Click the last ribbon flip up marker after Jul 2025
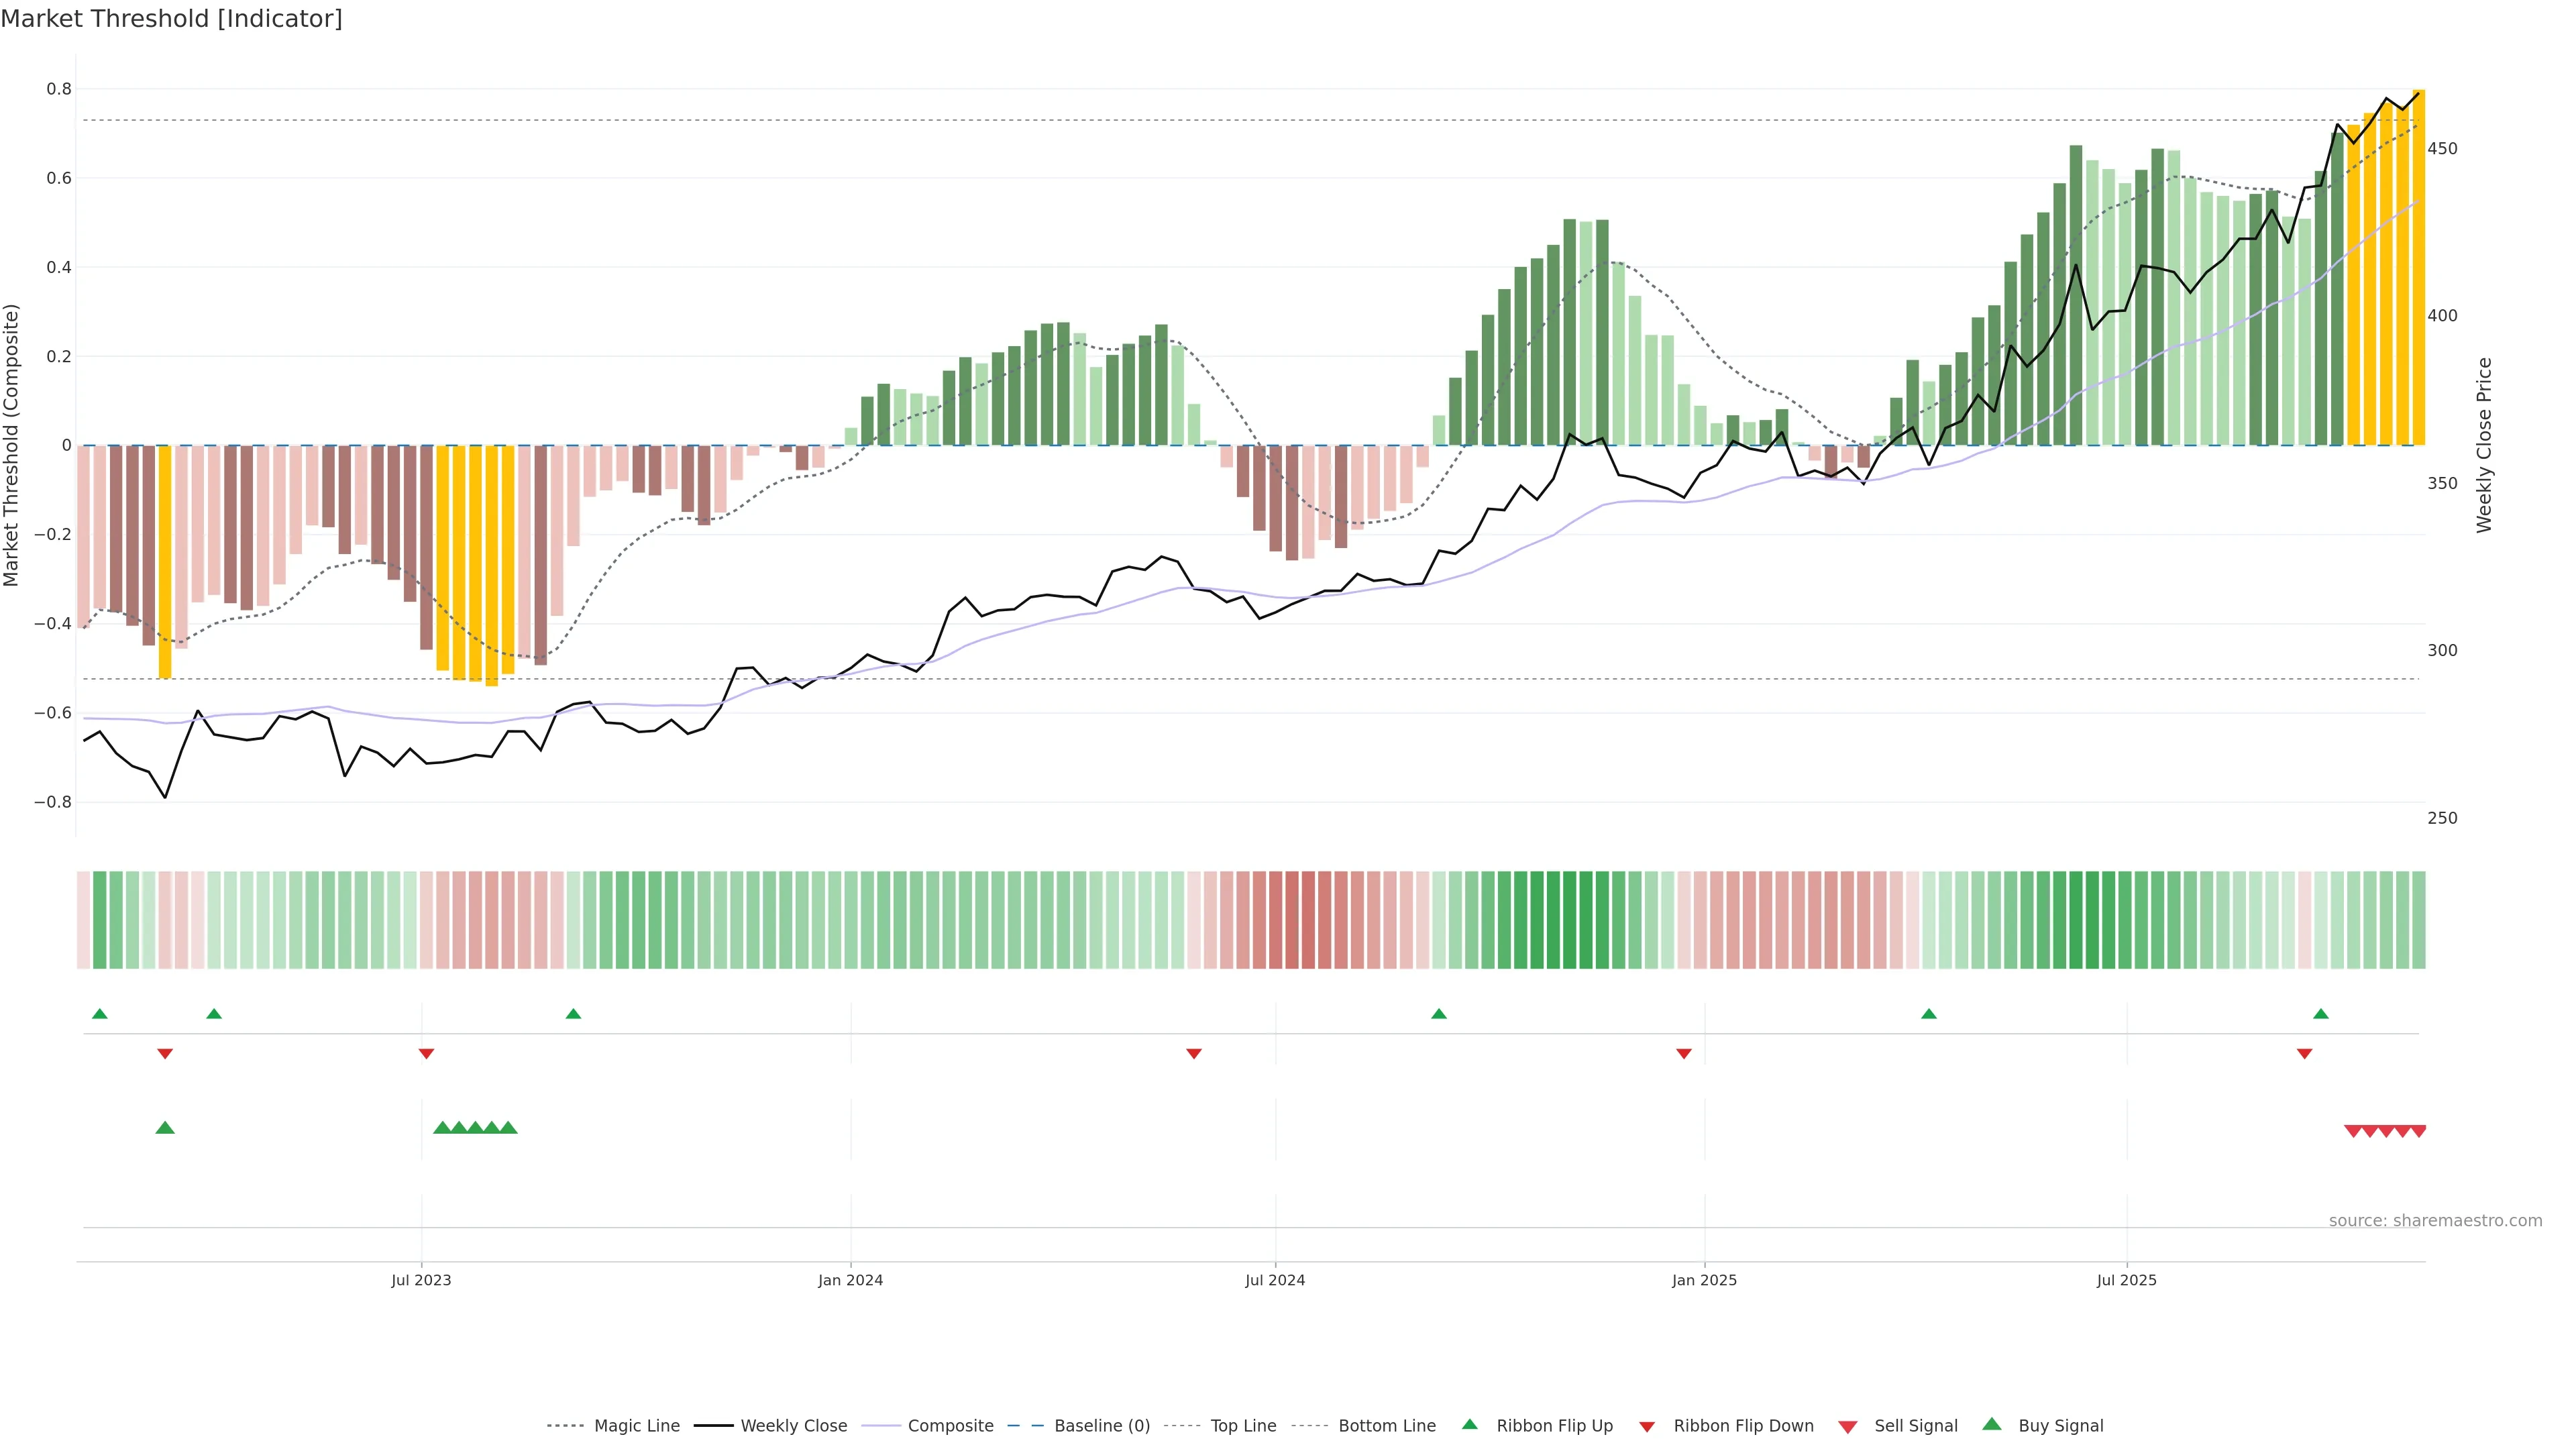 2321,1014
